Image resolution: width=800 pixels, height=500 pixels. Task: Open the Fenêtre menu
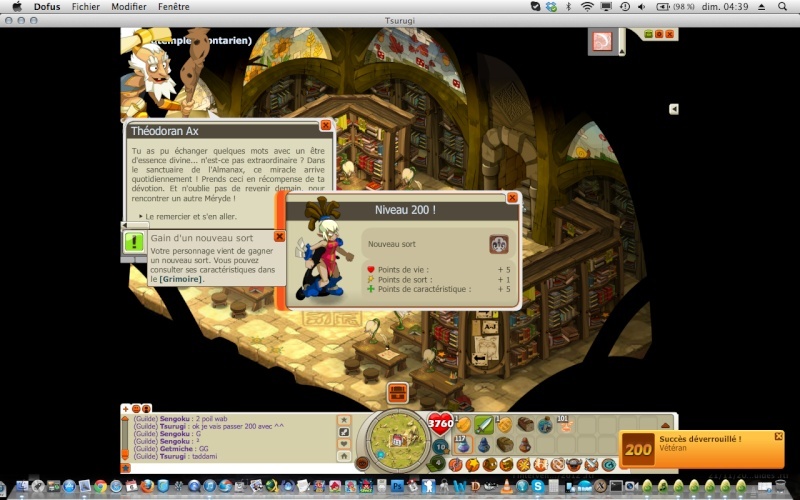[173, 7]
